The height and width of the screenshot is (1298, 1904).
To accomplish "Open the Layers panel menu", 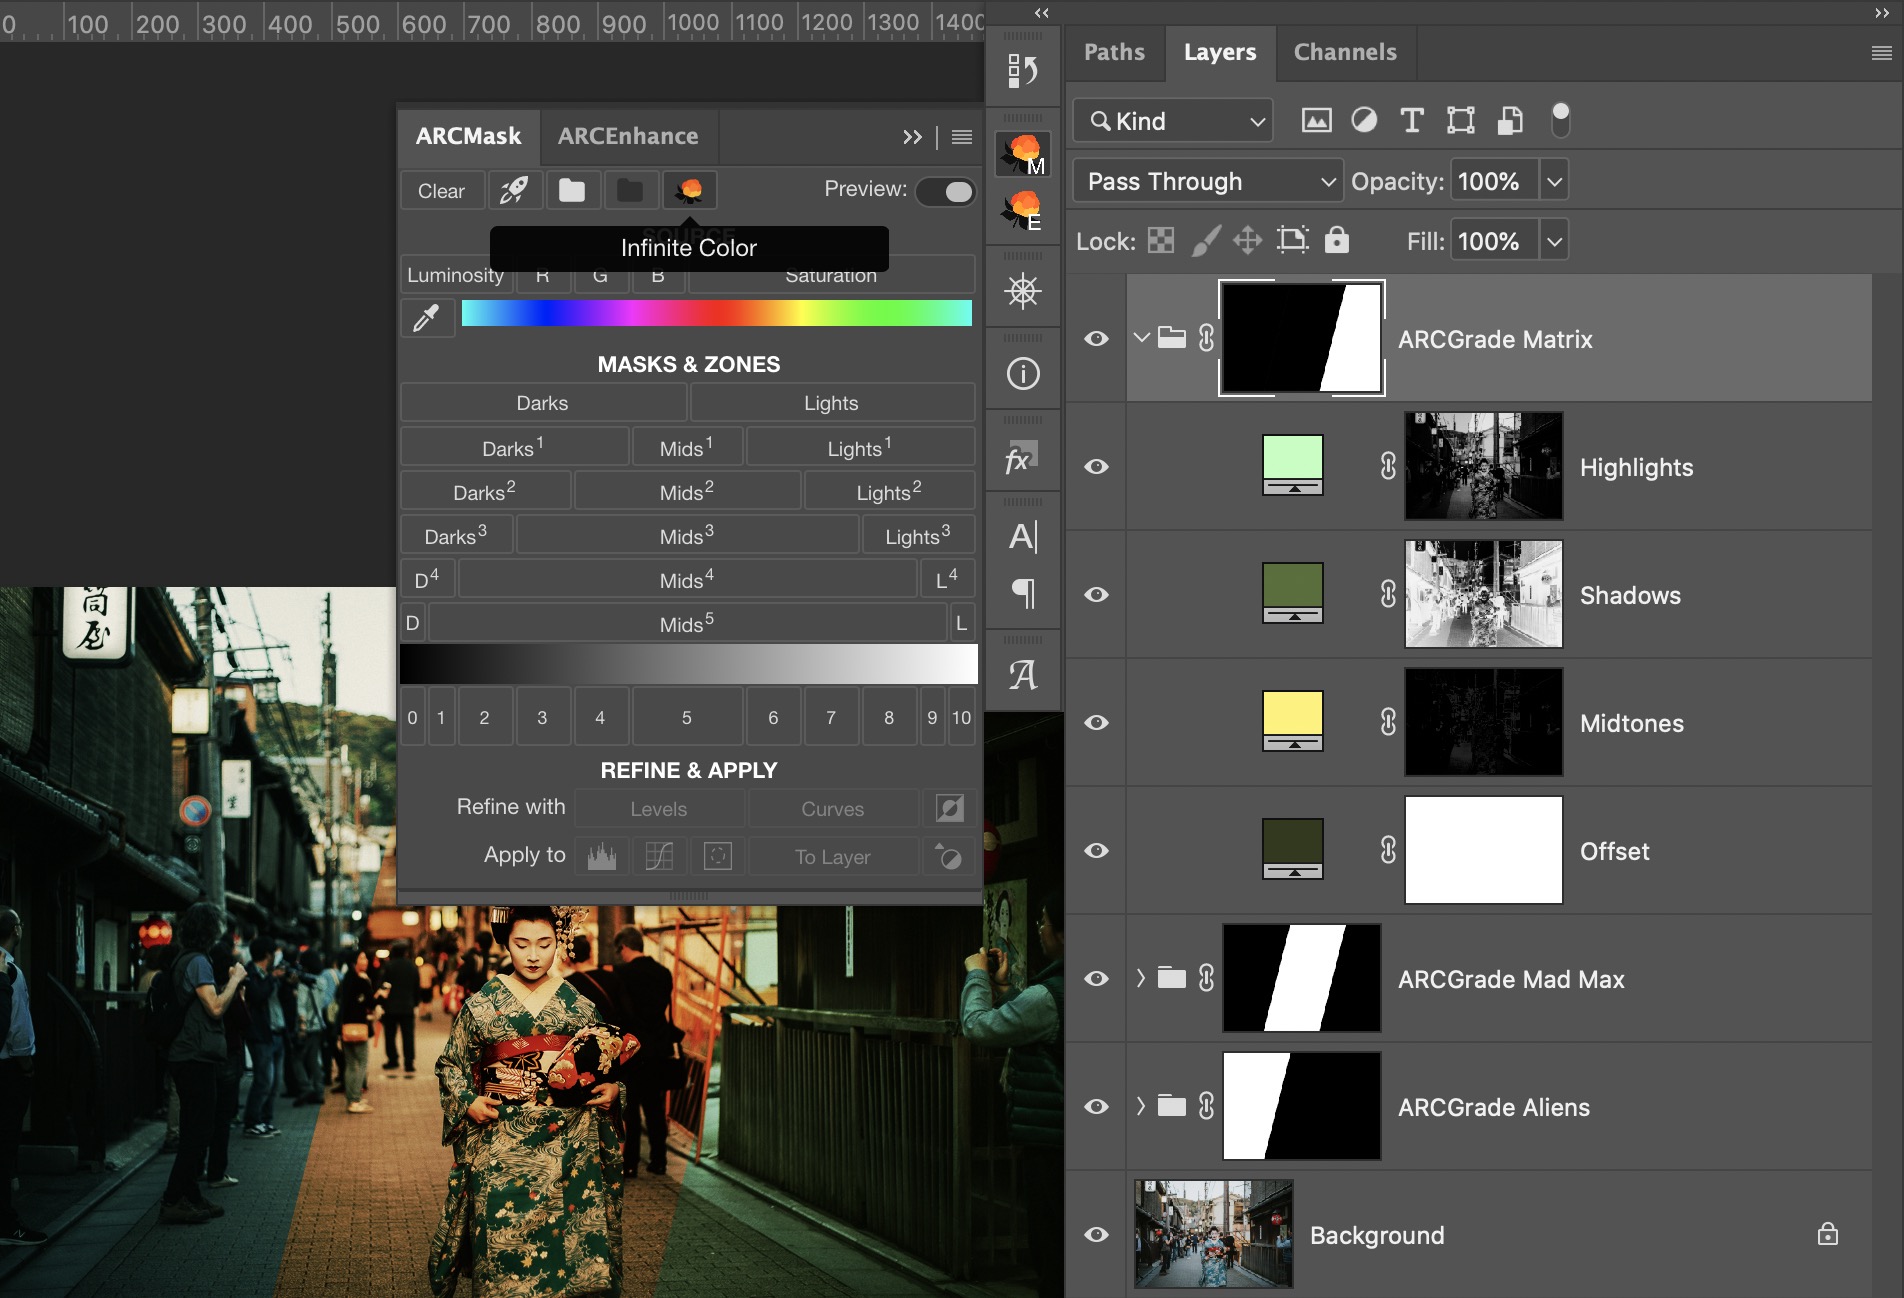I will (1881, 53).
